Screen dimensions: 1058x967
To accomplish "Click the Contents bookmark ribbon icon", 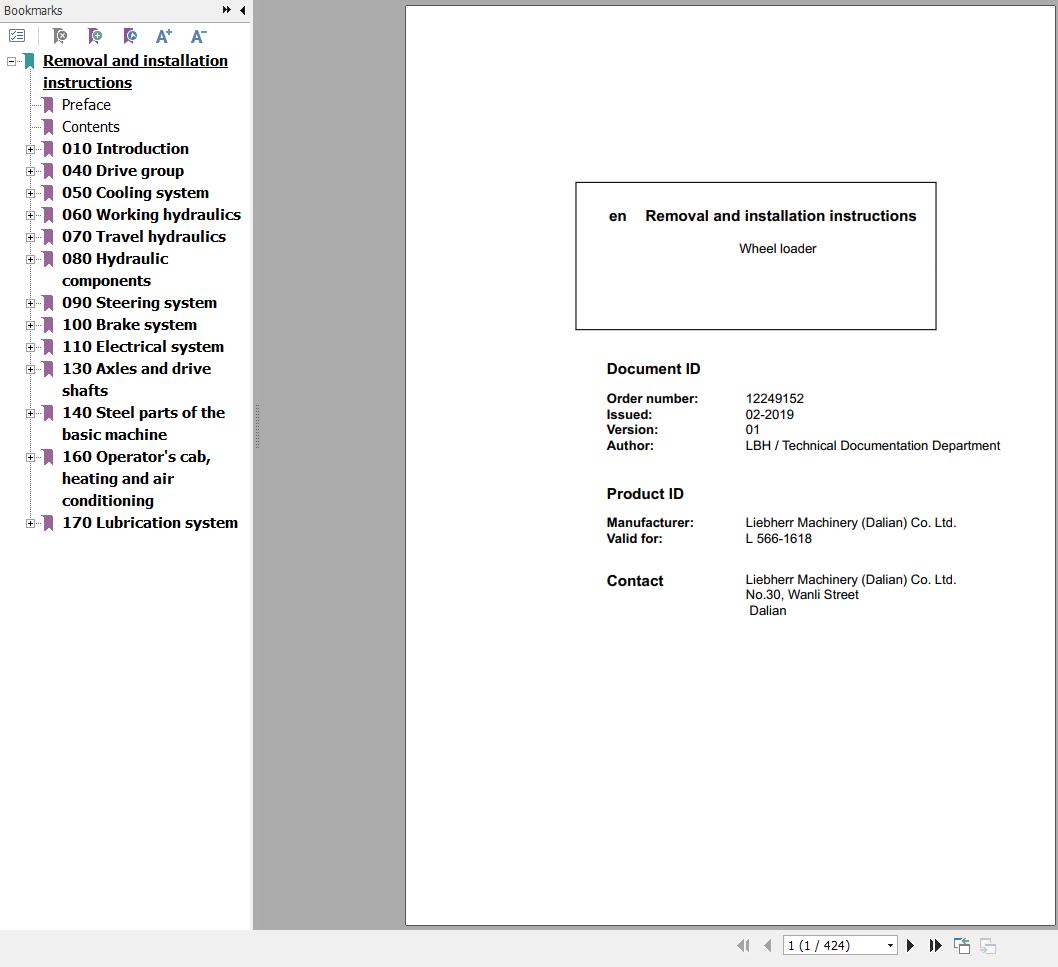I will pos(48,128).
